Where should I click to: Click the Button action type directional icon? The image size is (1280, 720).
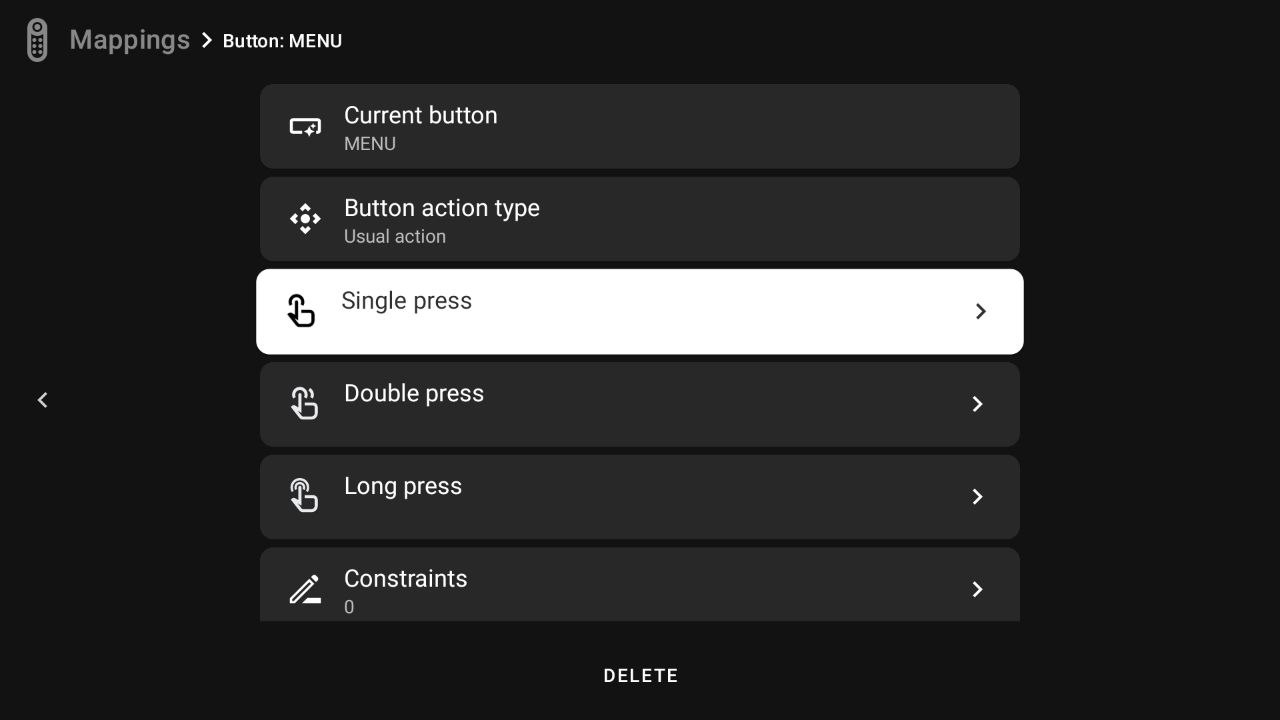304,218
